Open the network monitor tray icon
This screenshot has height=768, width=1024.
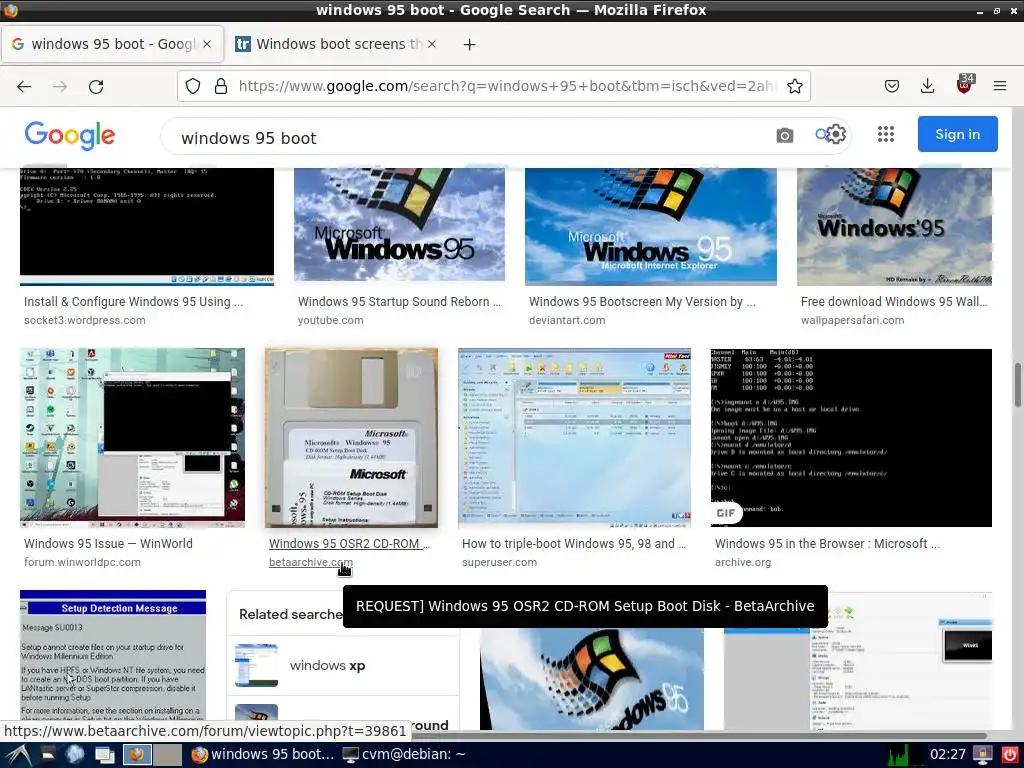(983, 754)
